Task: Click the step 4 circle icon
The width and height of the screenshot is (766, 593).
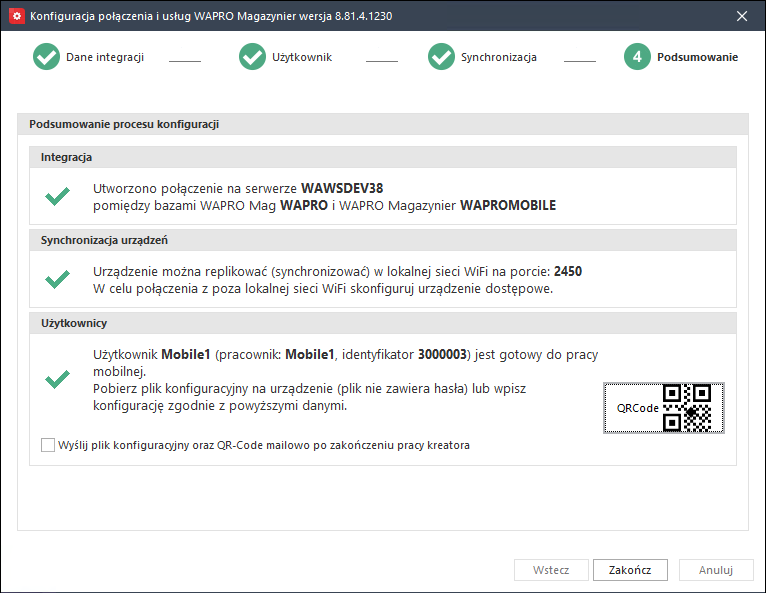Action: 638,57
